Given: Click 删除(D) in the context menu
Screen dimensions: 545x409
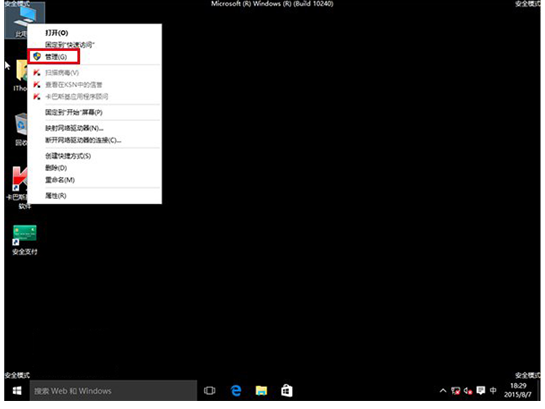Looking at the screenshot, I should 94,168.
